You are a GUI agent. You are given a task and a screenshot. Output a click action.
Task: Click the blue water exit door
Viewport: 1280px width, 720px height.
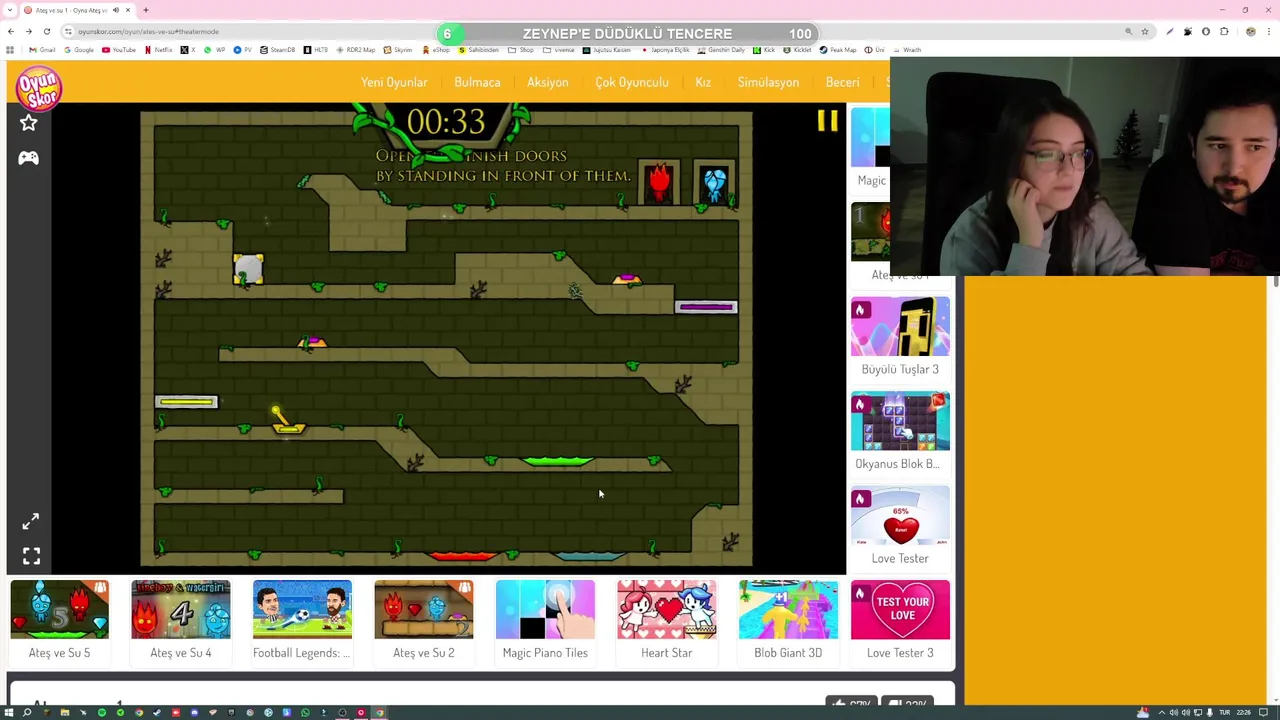(714, 183)
